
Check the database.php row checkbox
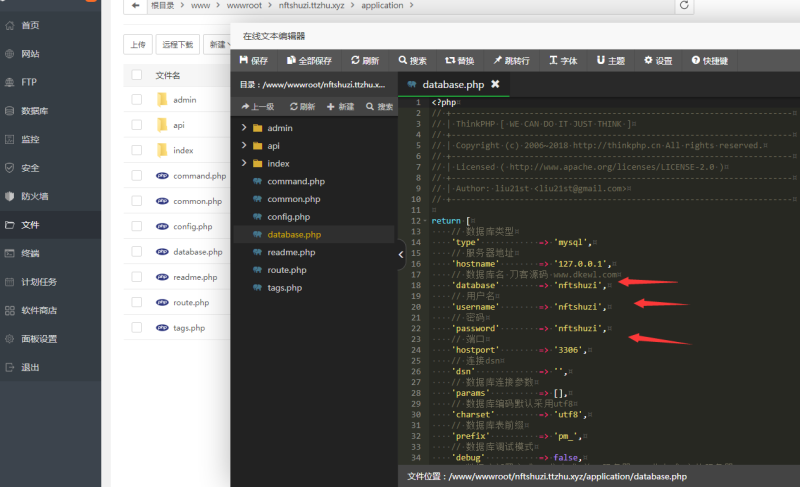[x=137, y=251]
